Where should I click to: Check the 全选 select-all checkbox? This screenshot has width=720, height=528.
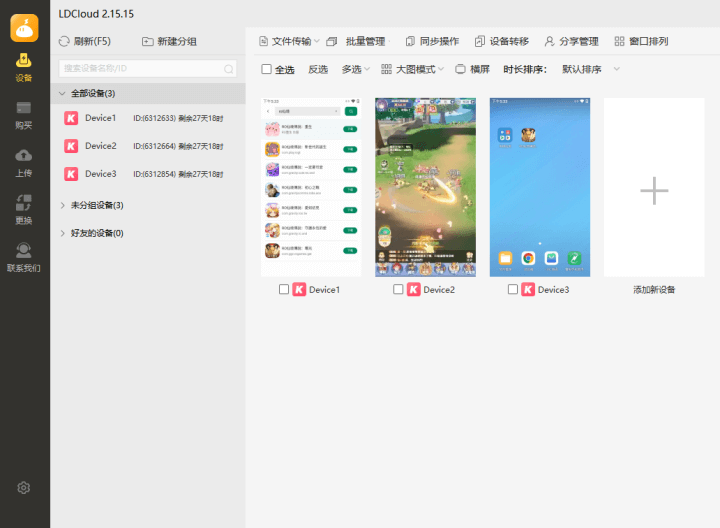(x=266, y=69)
